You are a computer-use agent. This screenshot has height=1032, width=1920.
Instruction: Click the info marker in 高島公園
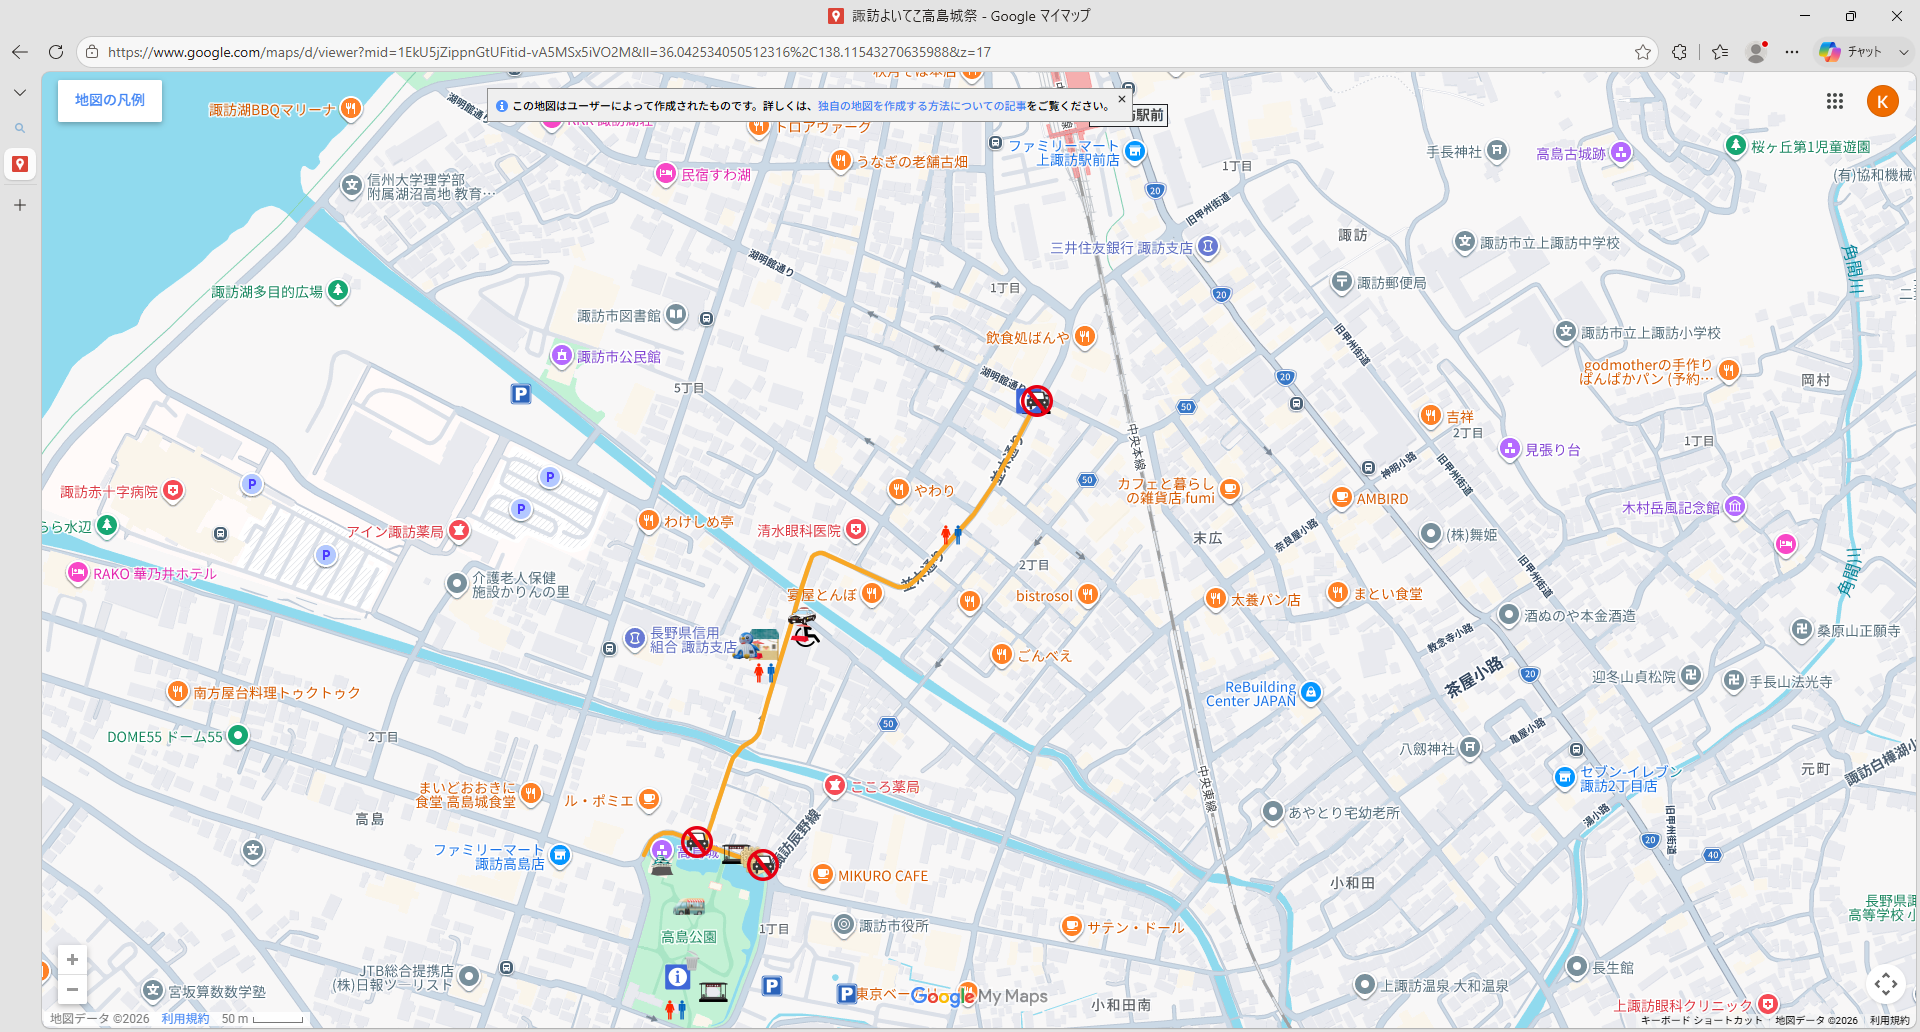pyautogui.click(x=677, y=977)
